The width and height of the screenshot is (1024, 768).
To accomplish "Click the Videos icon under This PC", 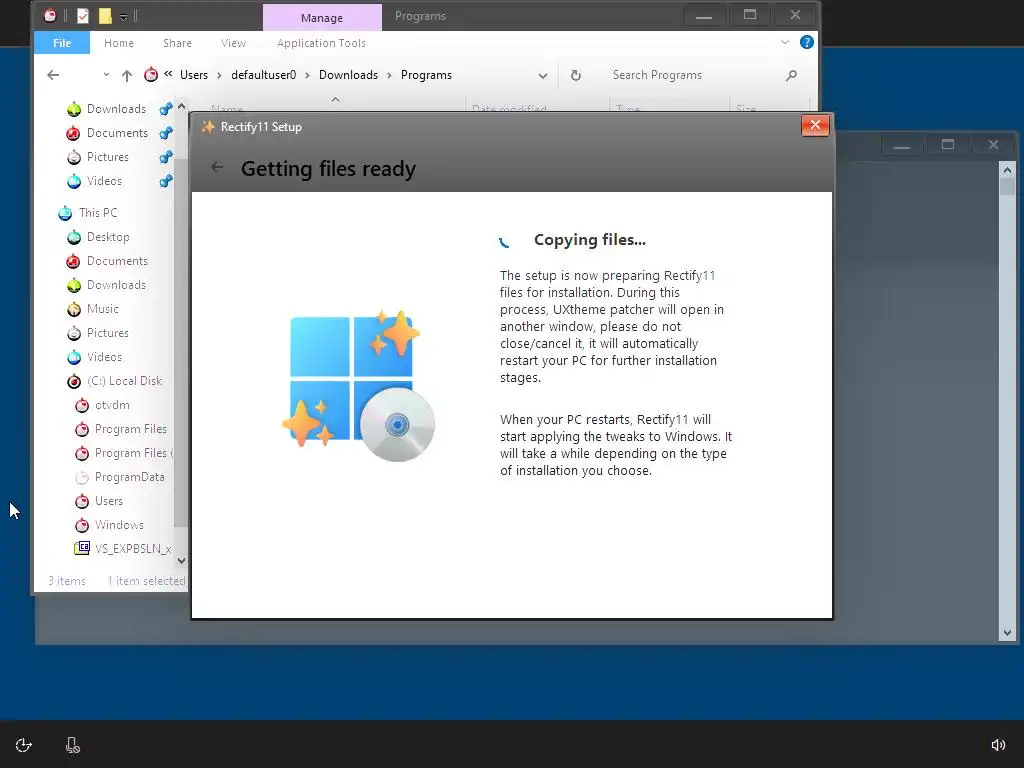I will point(74,357).
